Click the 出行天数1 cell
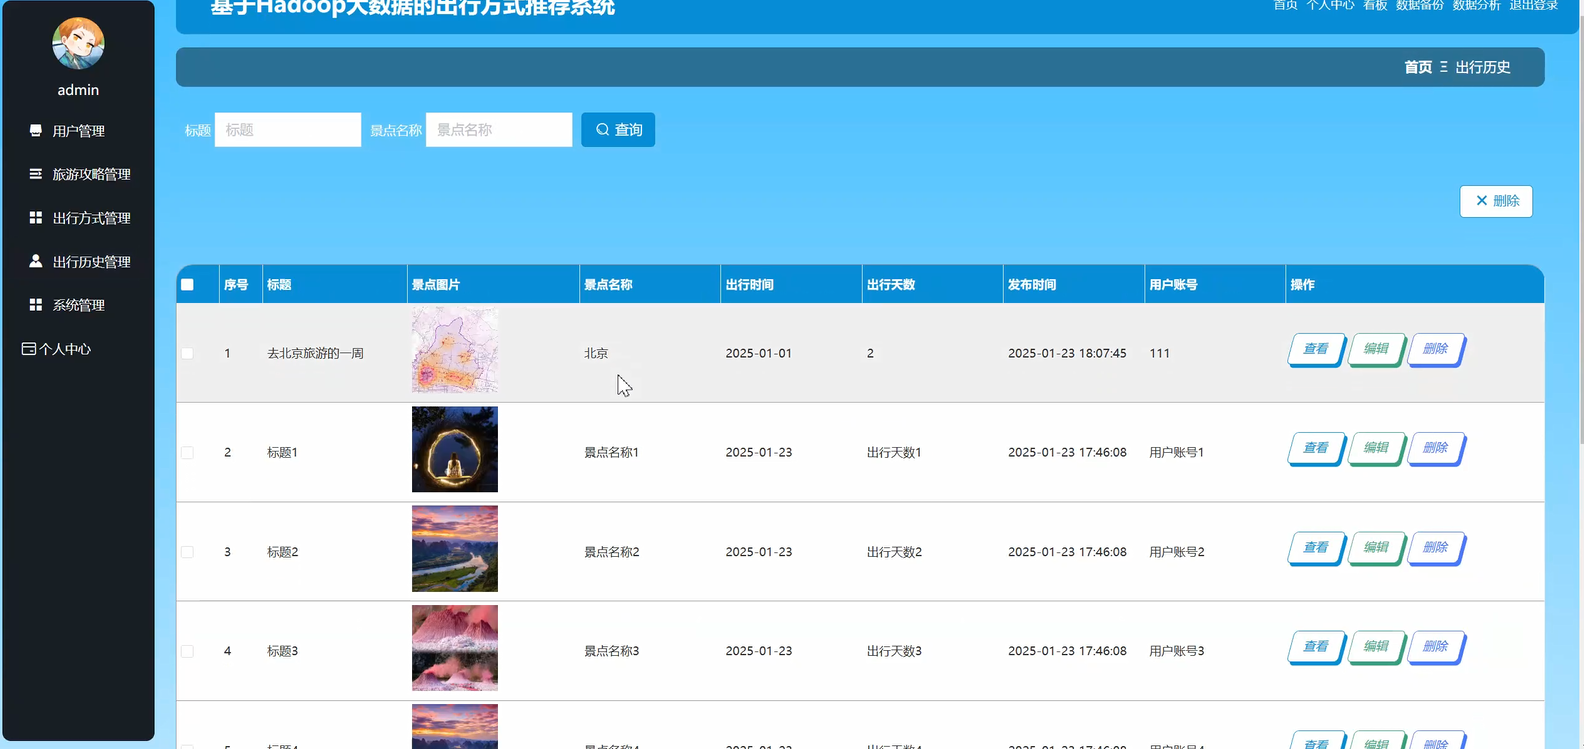Image resolution: width=1584 pixels, height=749 pixels. click(894, 453)
